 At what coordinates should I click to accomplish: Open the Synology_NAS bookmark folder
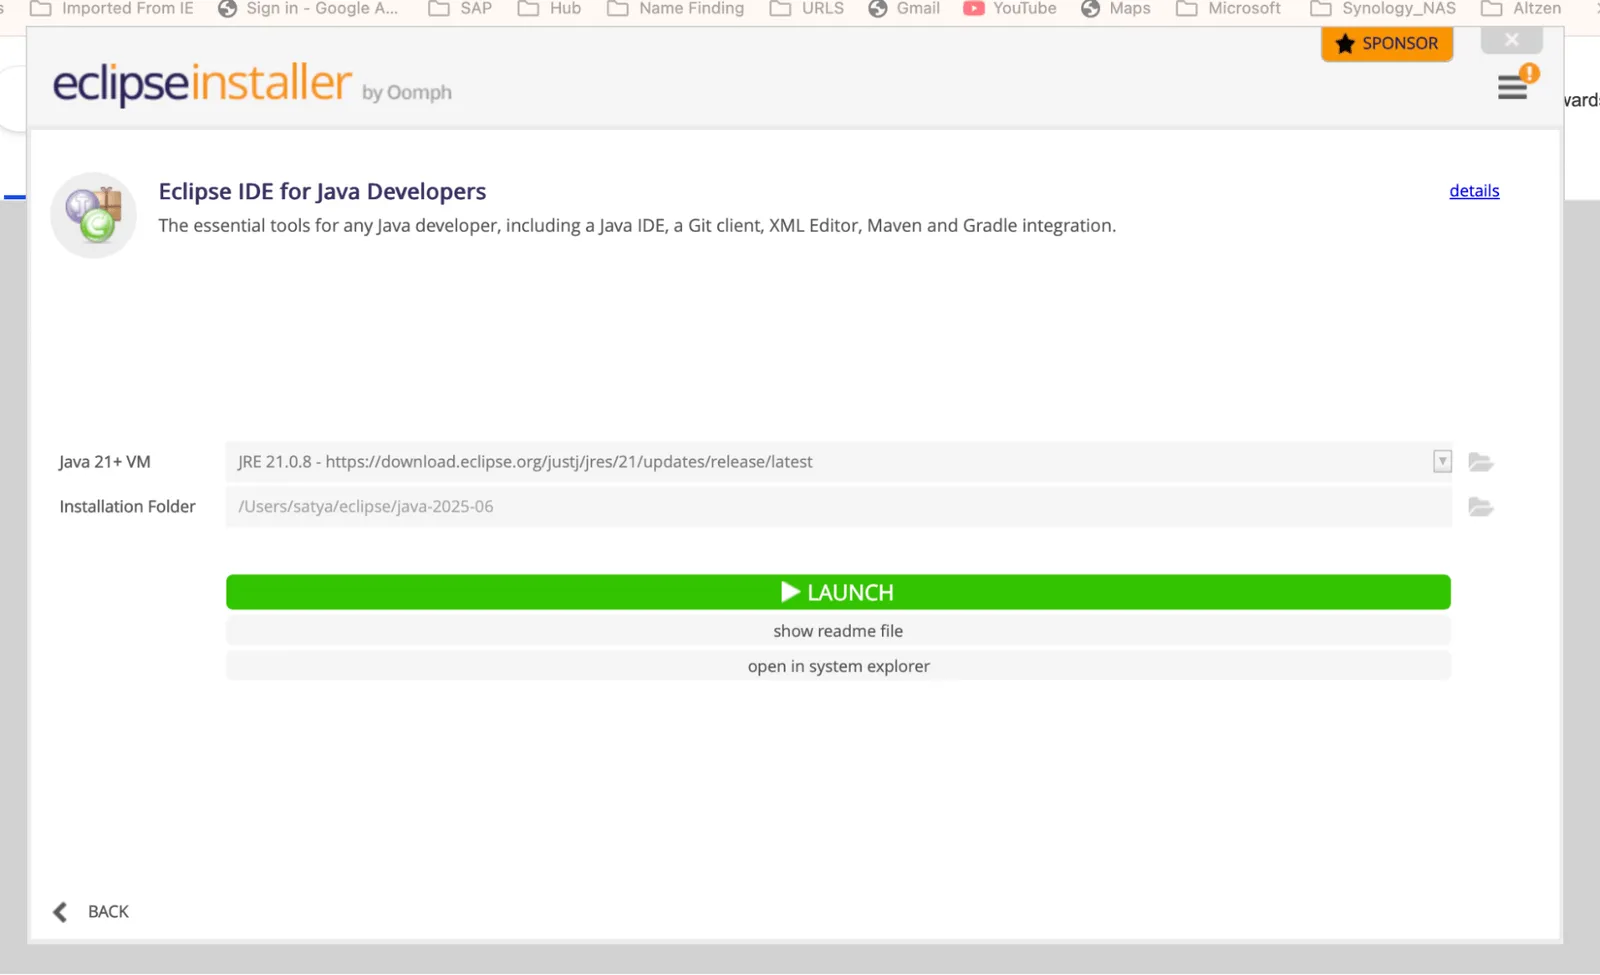click(x=1383, y=8)
